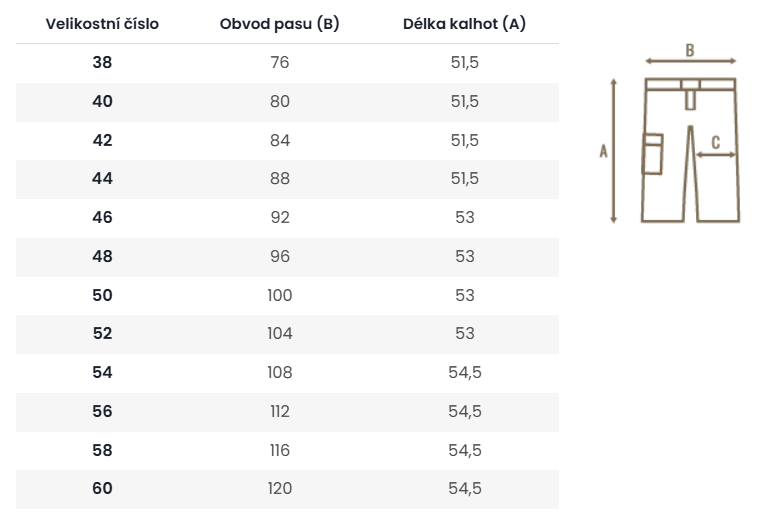782x527 pixels.
Task: Click the length value in the size 52 row
Action: click(x=465, y=334)
